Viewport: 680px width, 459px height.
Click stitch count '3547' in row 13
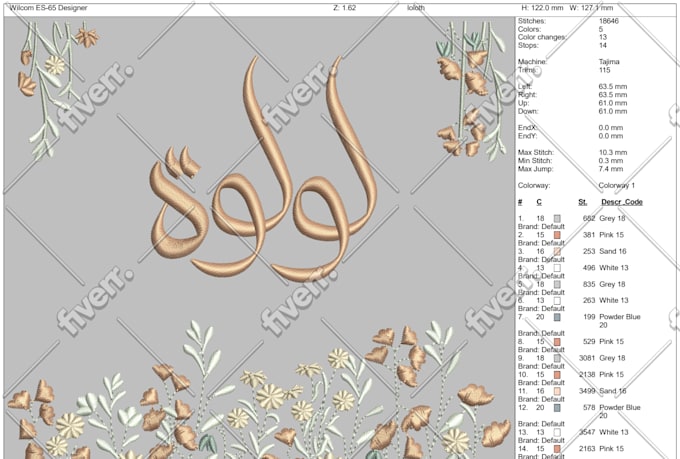click(587, 432)
